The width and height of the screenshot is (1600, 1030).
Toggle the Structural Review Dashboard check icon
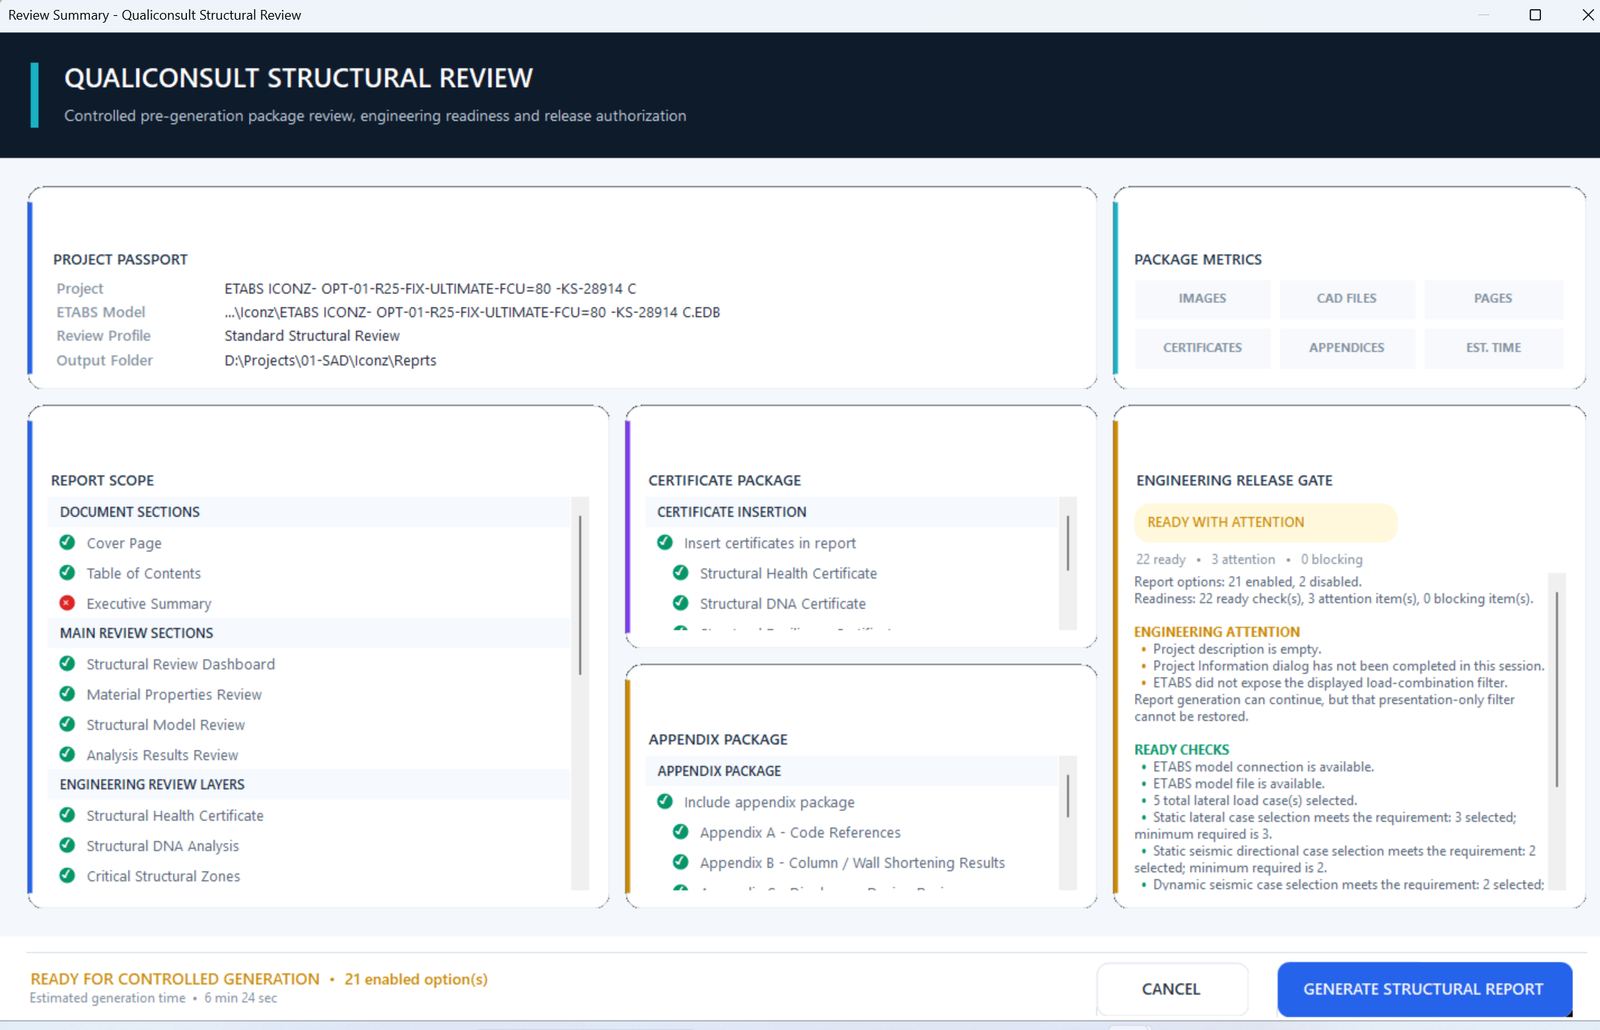coord(67,663)
